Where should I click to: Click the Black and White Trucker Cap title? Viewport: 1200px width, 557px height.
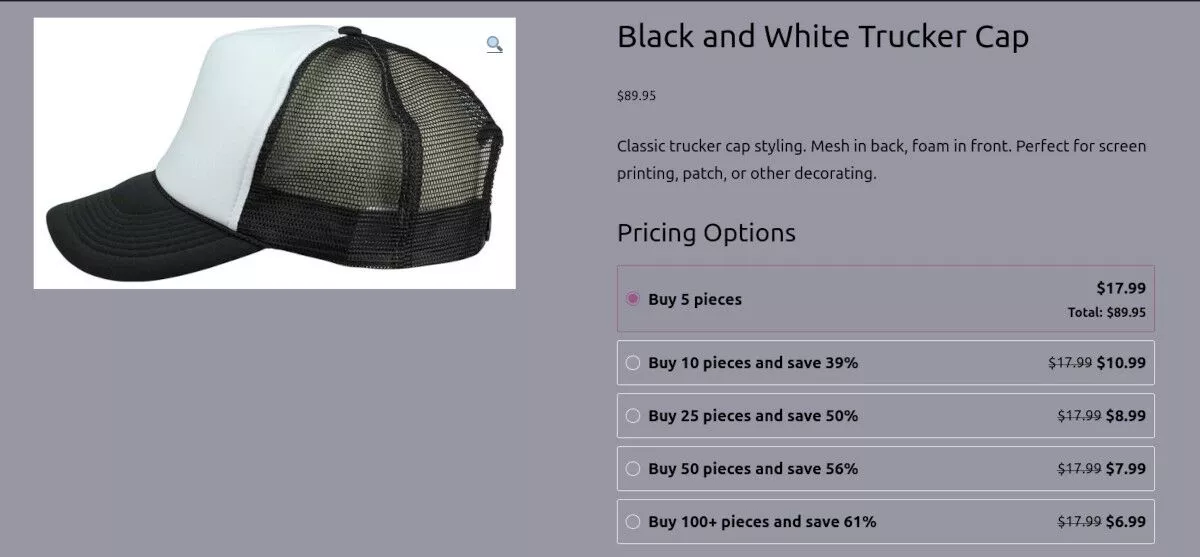point(822,38)
